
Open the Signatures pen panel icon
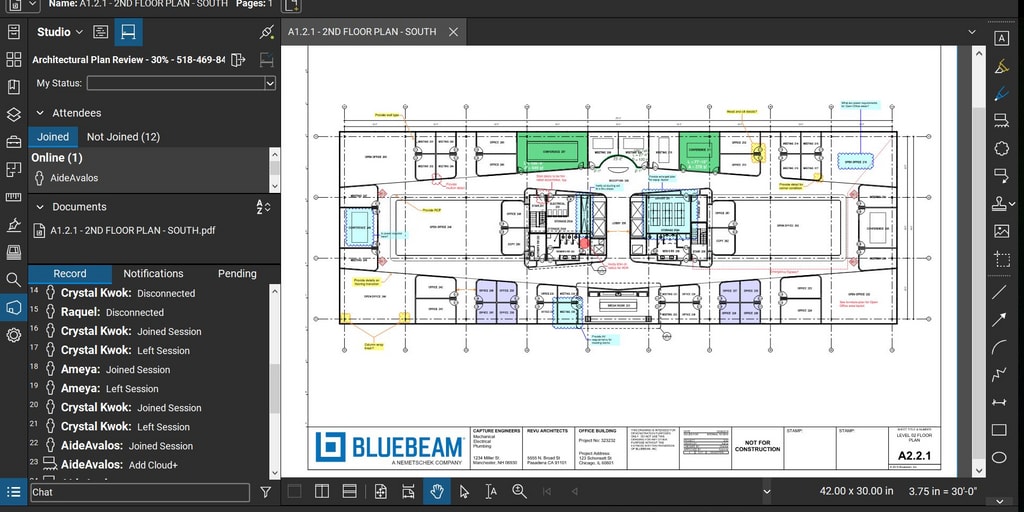tap(14, 225)
